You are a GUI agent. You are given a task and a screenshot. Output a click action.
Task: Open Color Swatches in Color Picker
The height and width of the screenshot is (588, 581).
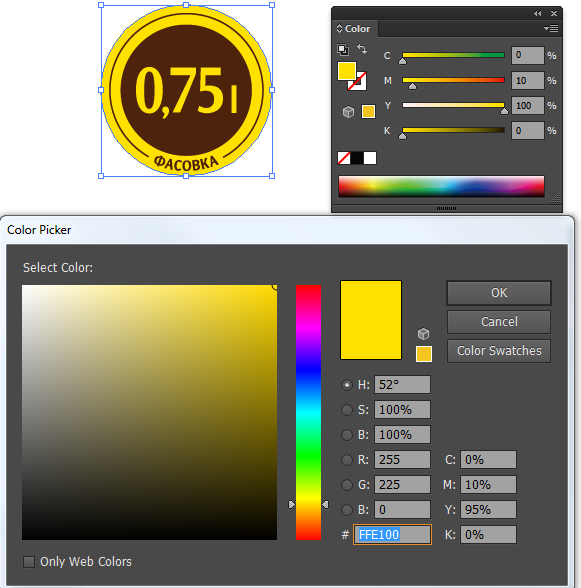coord(499,351)
